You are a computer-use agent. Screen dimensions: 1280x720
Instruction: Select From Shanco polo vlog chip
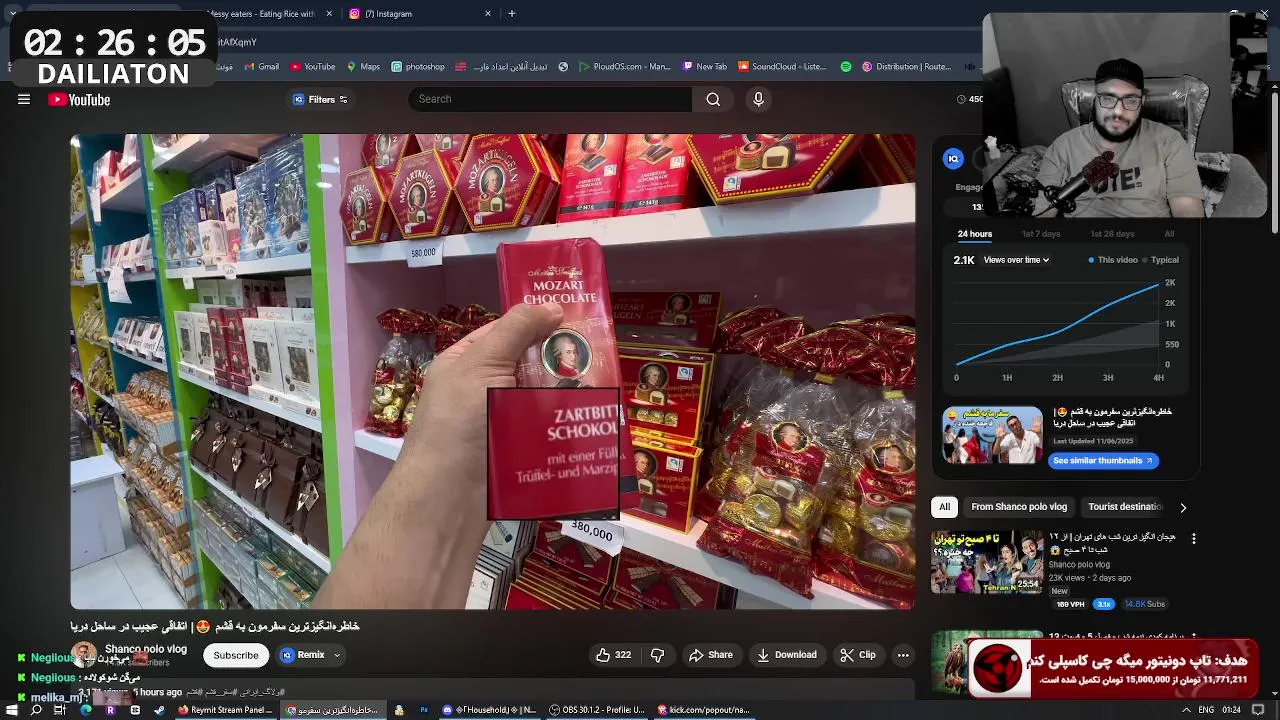pyautogui.click(x=1019, y=507)
